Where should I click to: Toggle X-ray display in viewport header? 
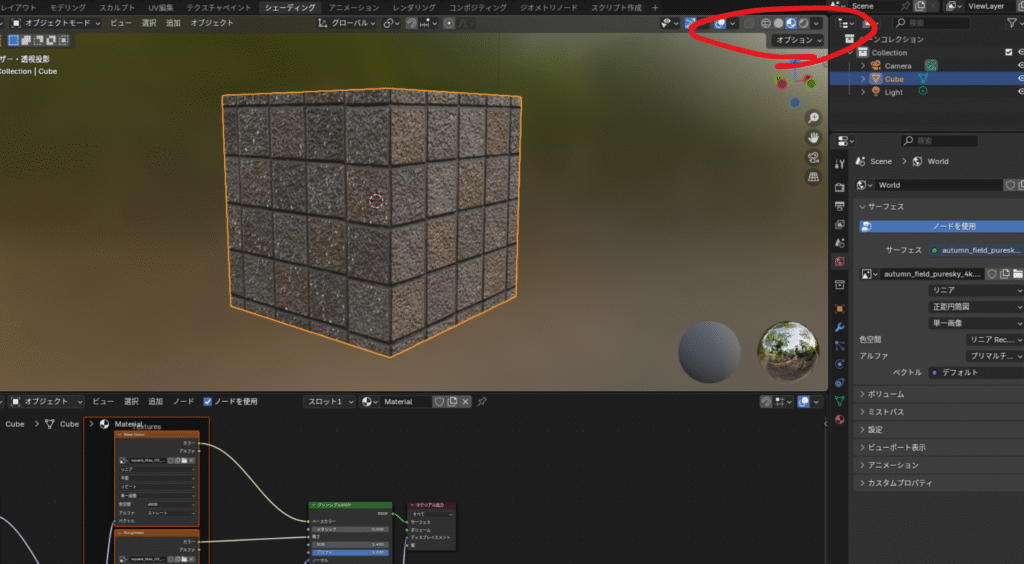click(749, 23)
